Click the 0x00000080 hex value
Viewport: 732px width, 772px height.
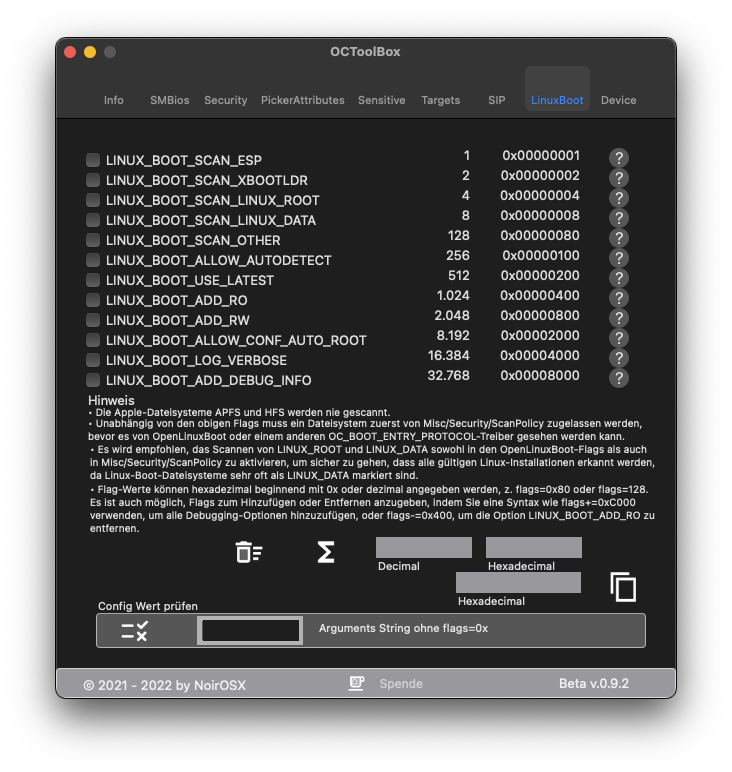click(x=540, y=235)
